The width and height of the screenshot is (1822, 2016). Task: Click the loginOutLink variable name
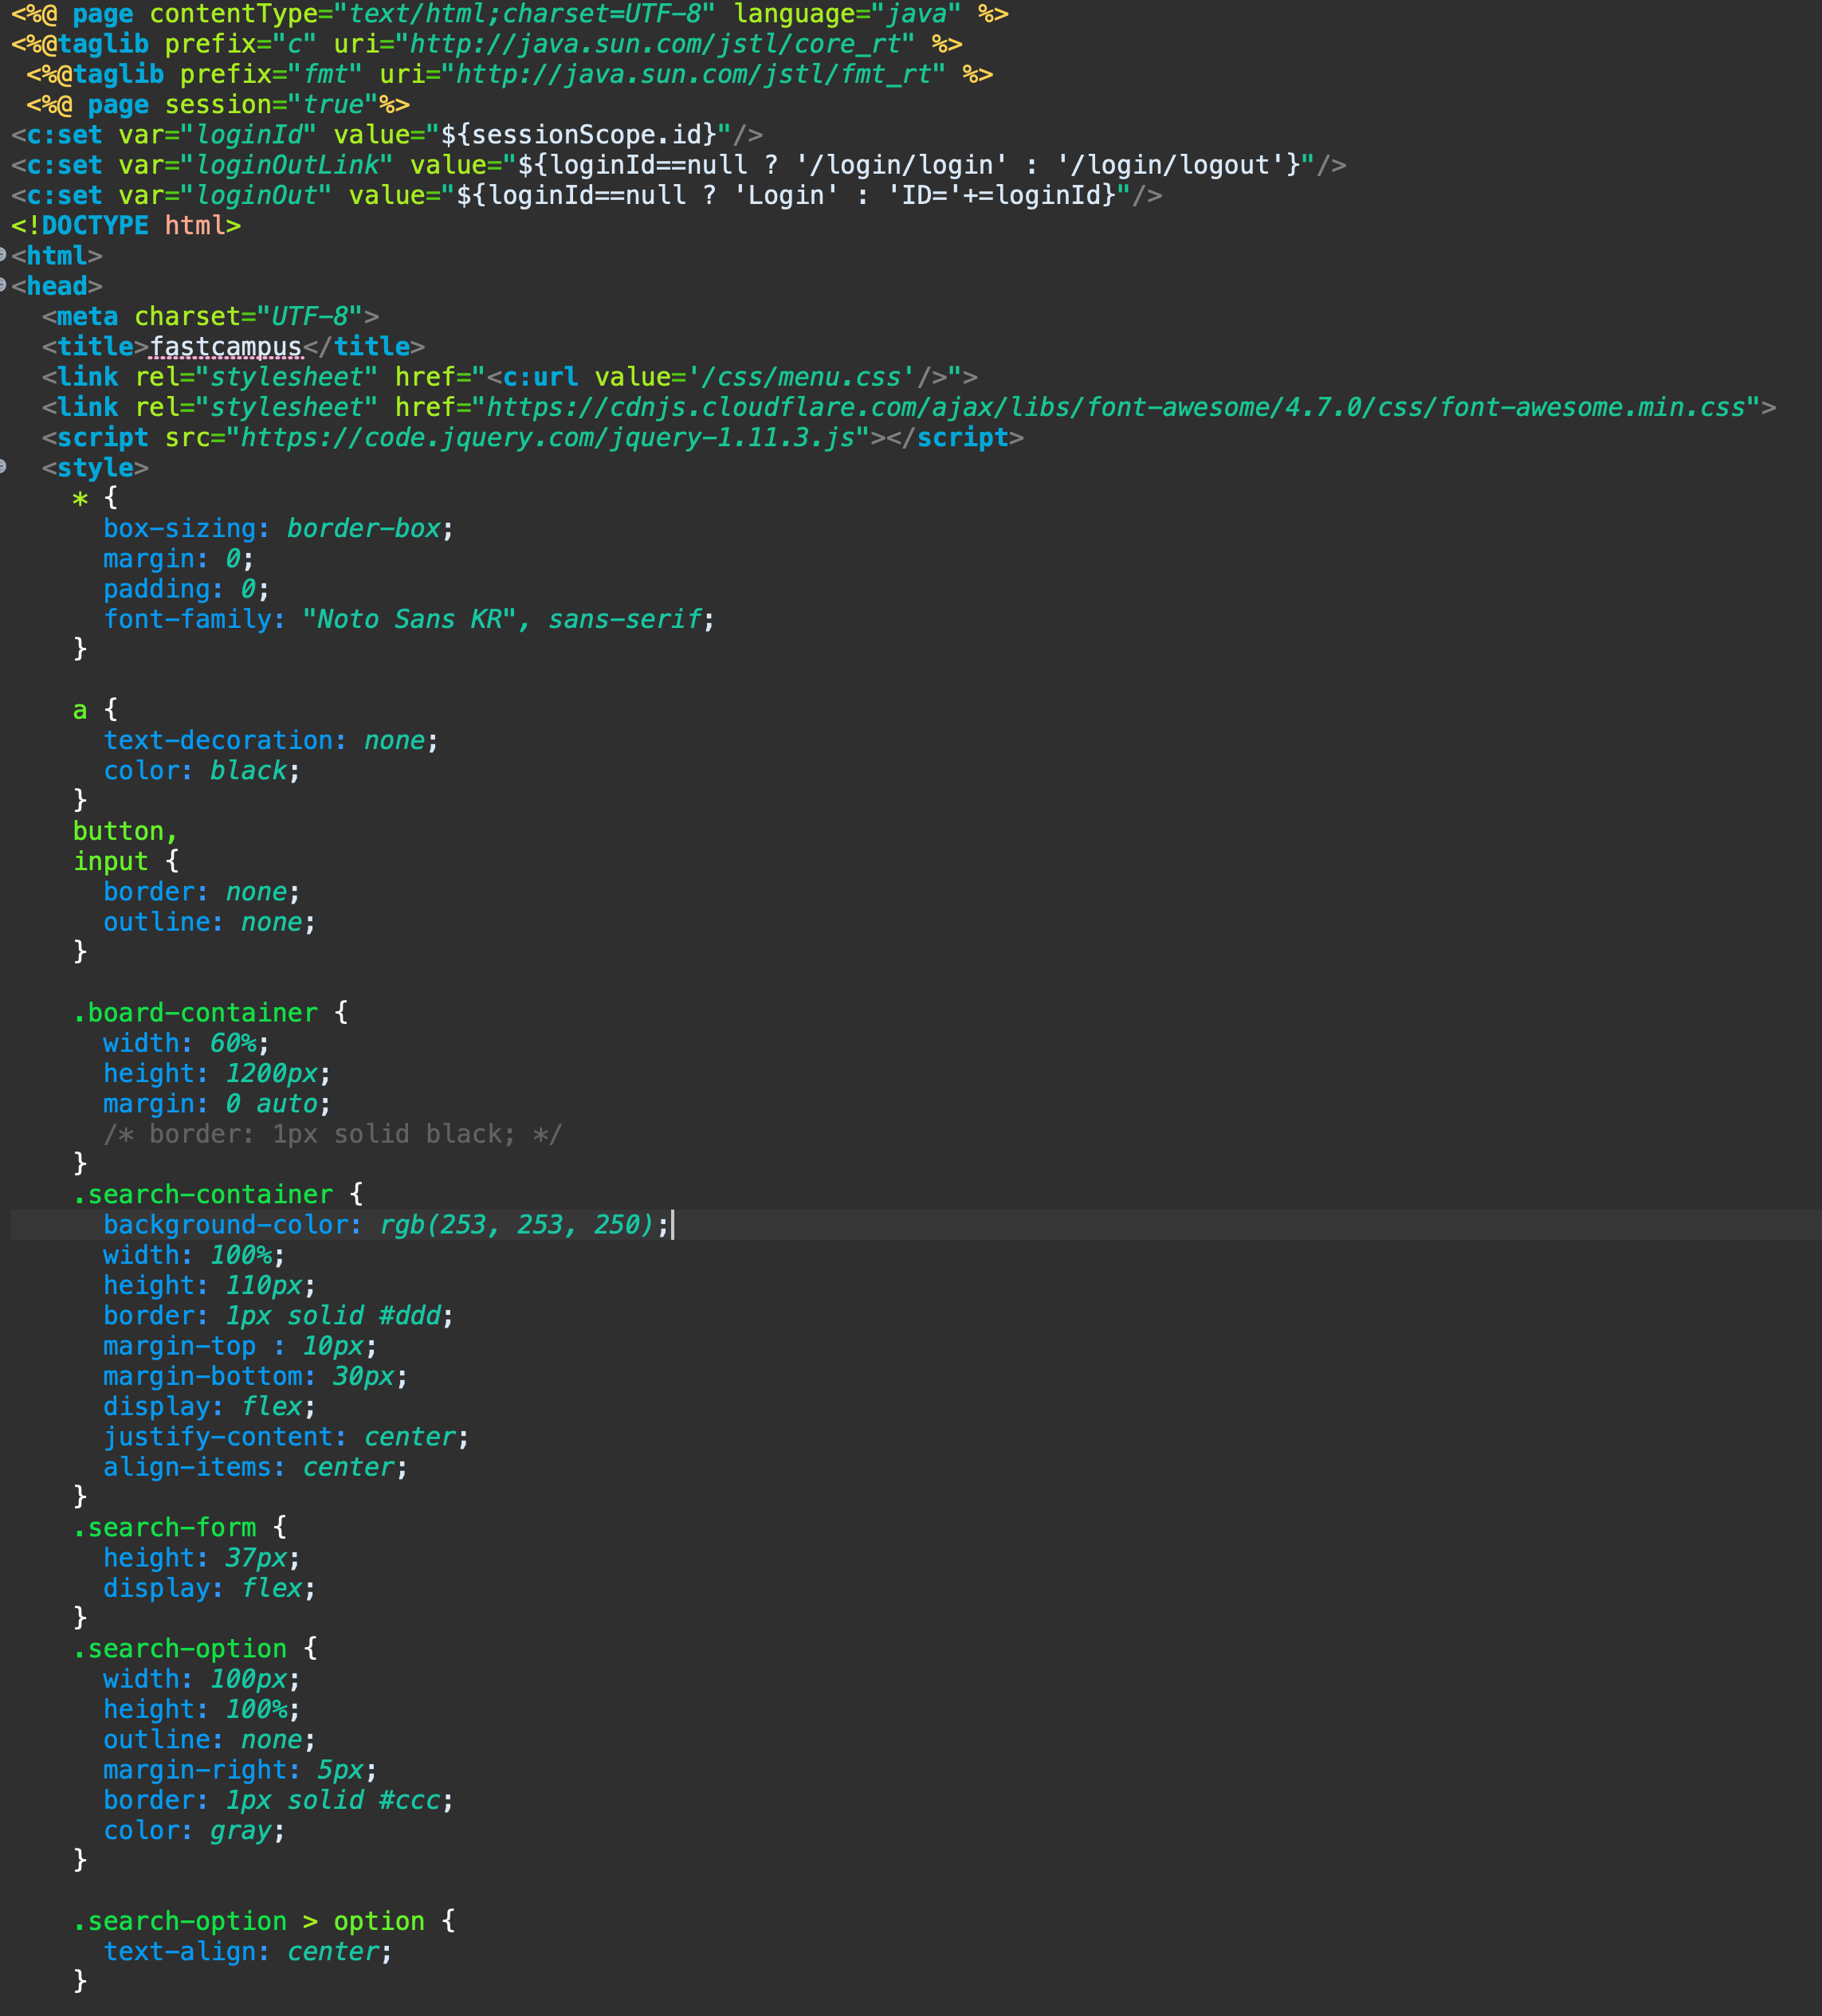pos(287,165)
